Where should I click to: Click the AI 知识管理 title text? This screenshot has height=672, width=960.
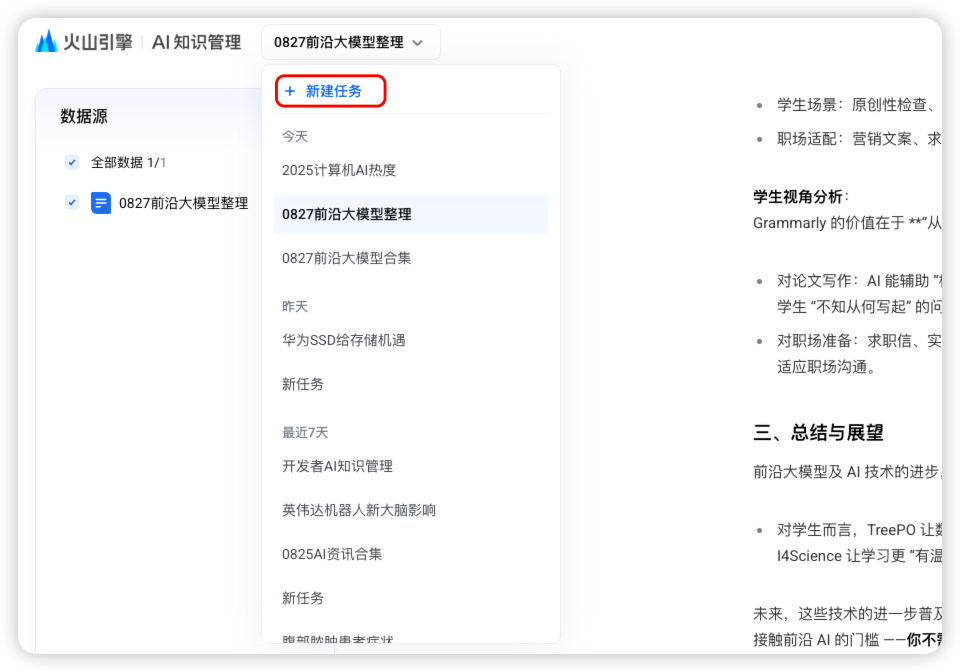coord(197,42)
